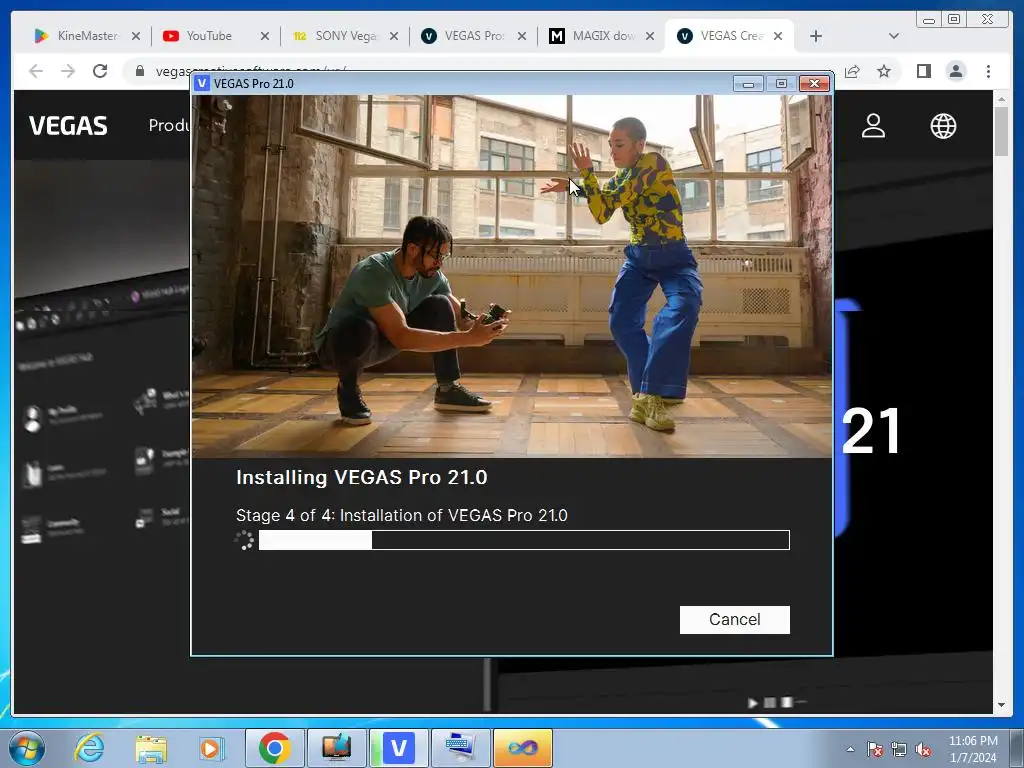The width and height of the screenshot is (1024, 768).
Task: Switch to the KineMaster browser tab
Action: [x=87, y=36]
